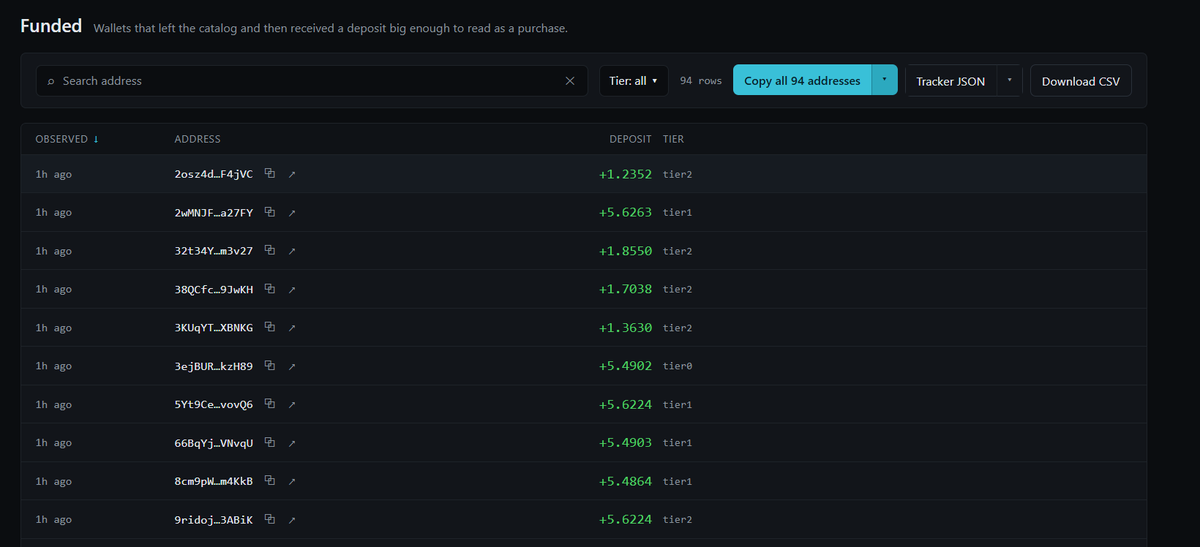The width and height of the screenshot is (1200, 547).
Task: Click the Download CSV button
Action: click(1081, 81)
